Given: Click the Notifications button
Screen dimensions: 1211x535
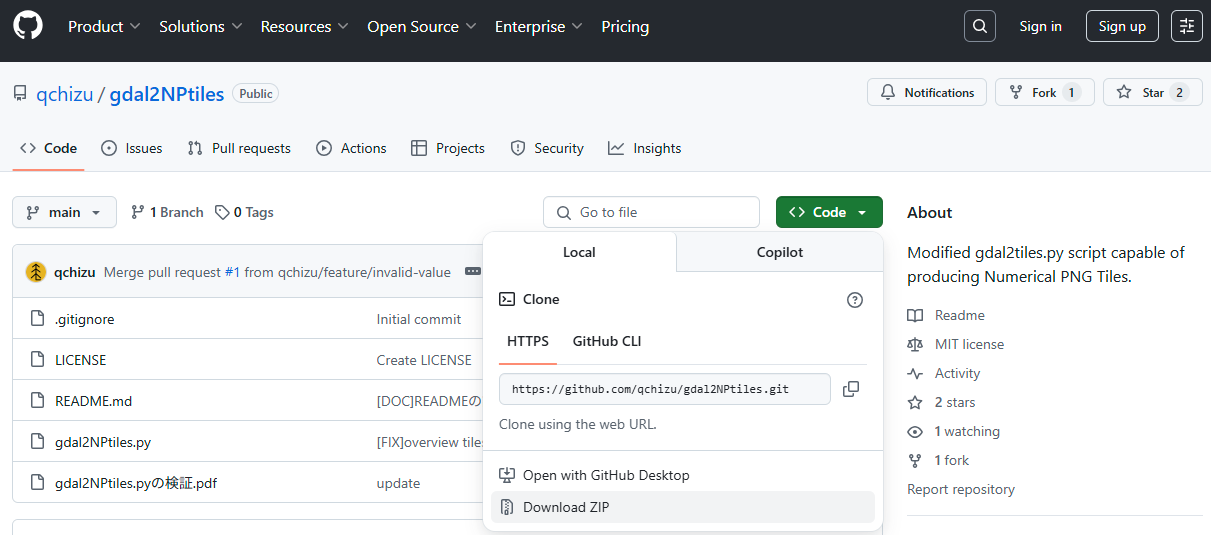Looking at the screenshot, I should pyautogui.click(x=927, y=92).
